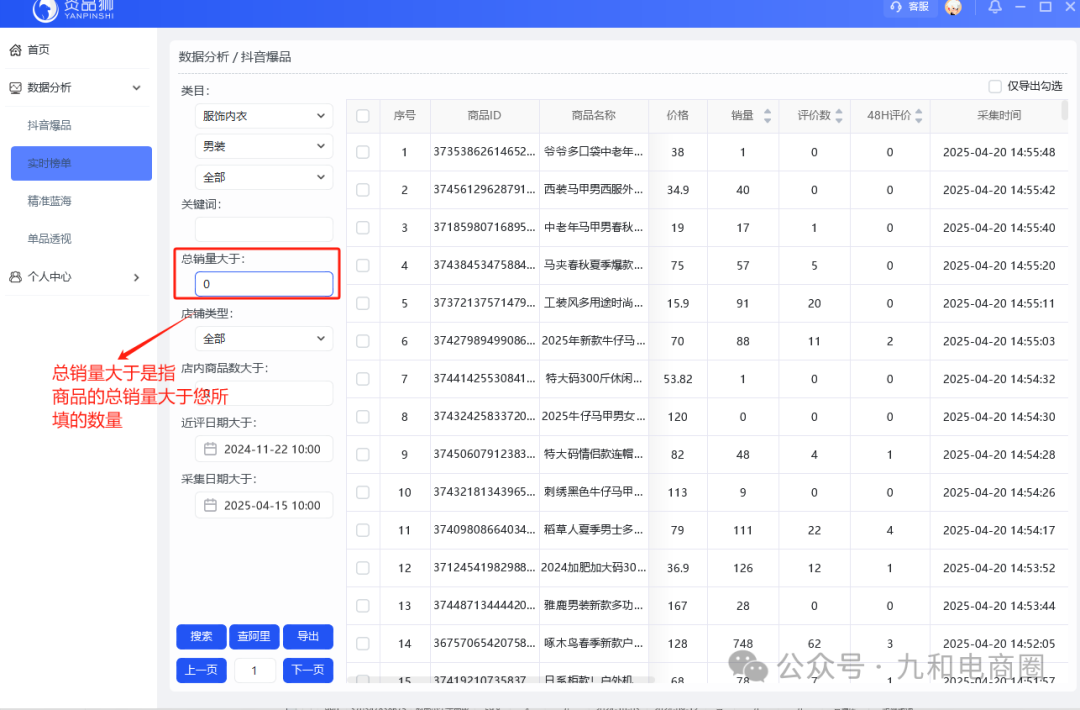This screenshot has height=710, width=1080.
Task: Open the 店铺类型 全部 dropdown
Action: click(263, 338)
